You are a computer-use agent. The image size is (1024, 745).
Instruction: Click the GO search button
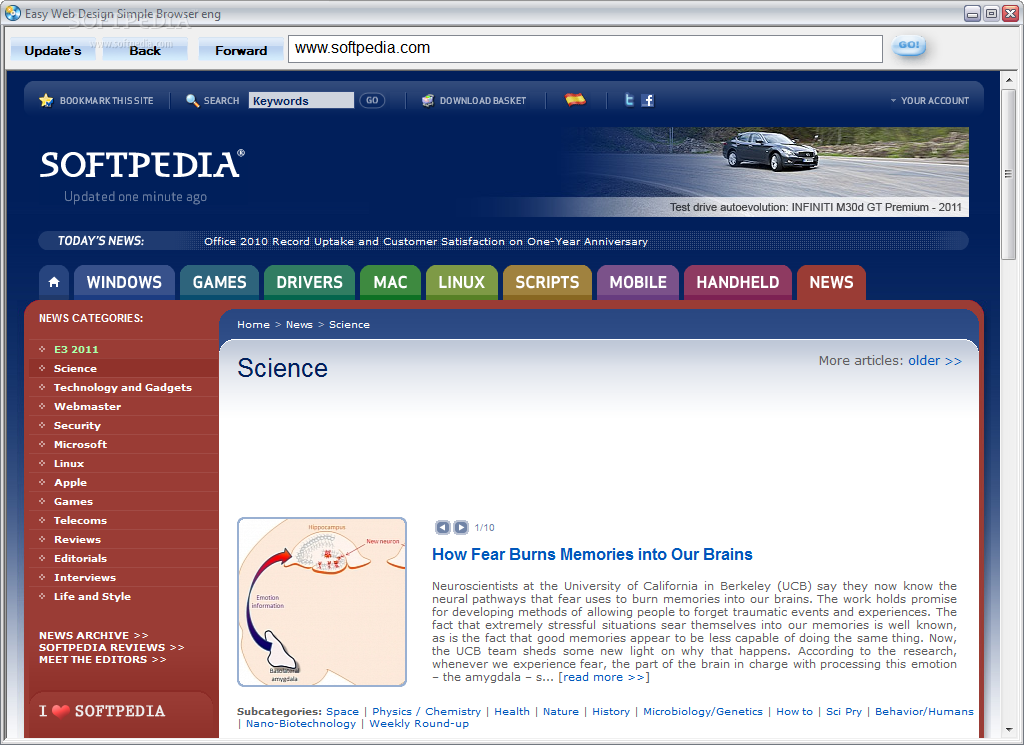point(372,101)
